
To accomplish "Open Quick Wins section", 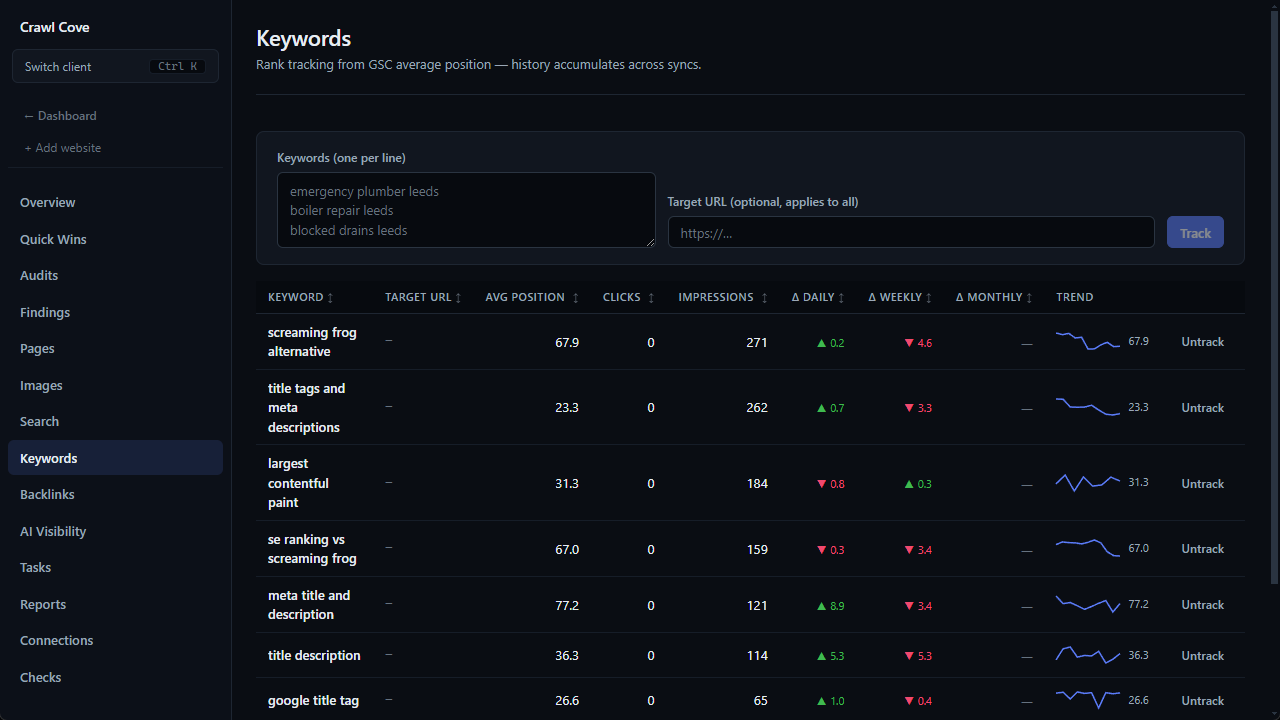I will point(115,239).
